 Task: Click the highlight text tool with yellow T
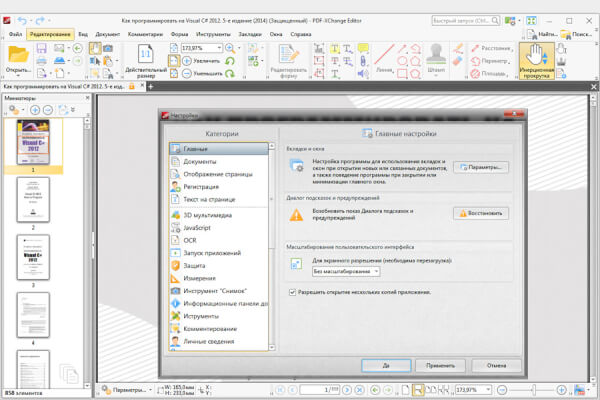[334, 48]
